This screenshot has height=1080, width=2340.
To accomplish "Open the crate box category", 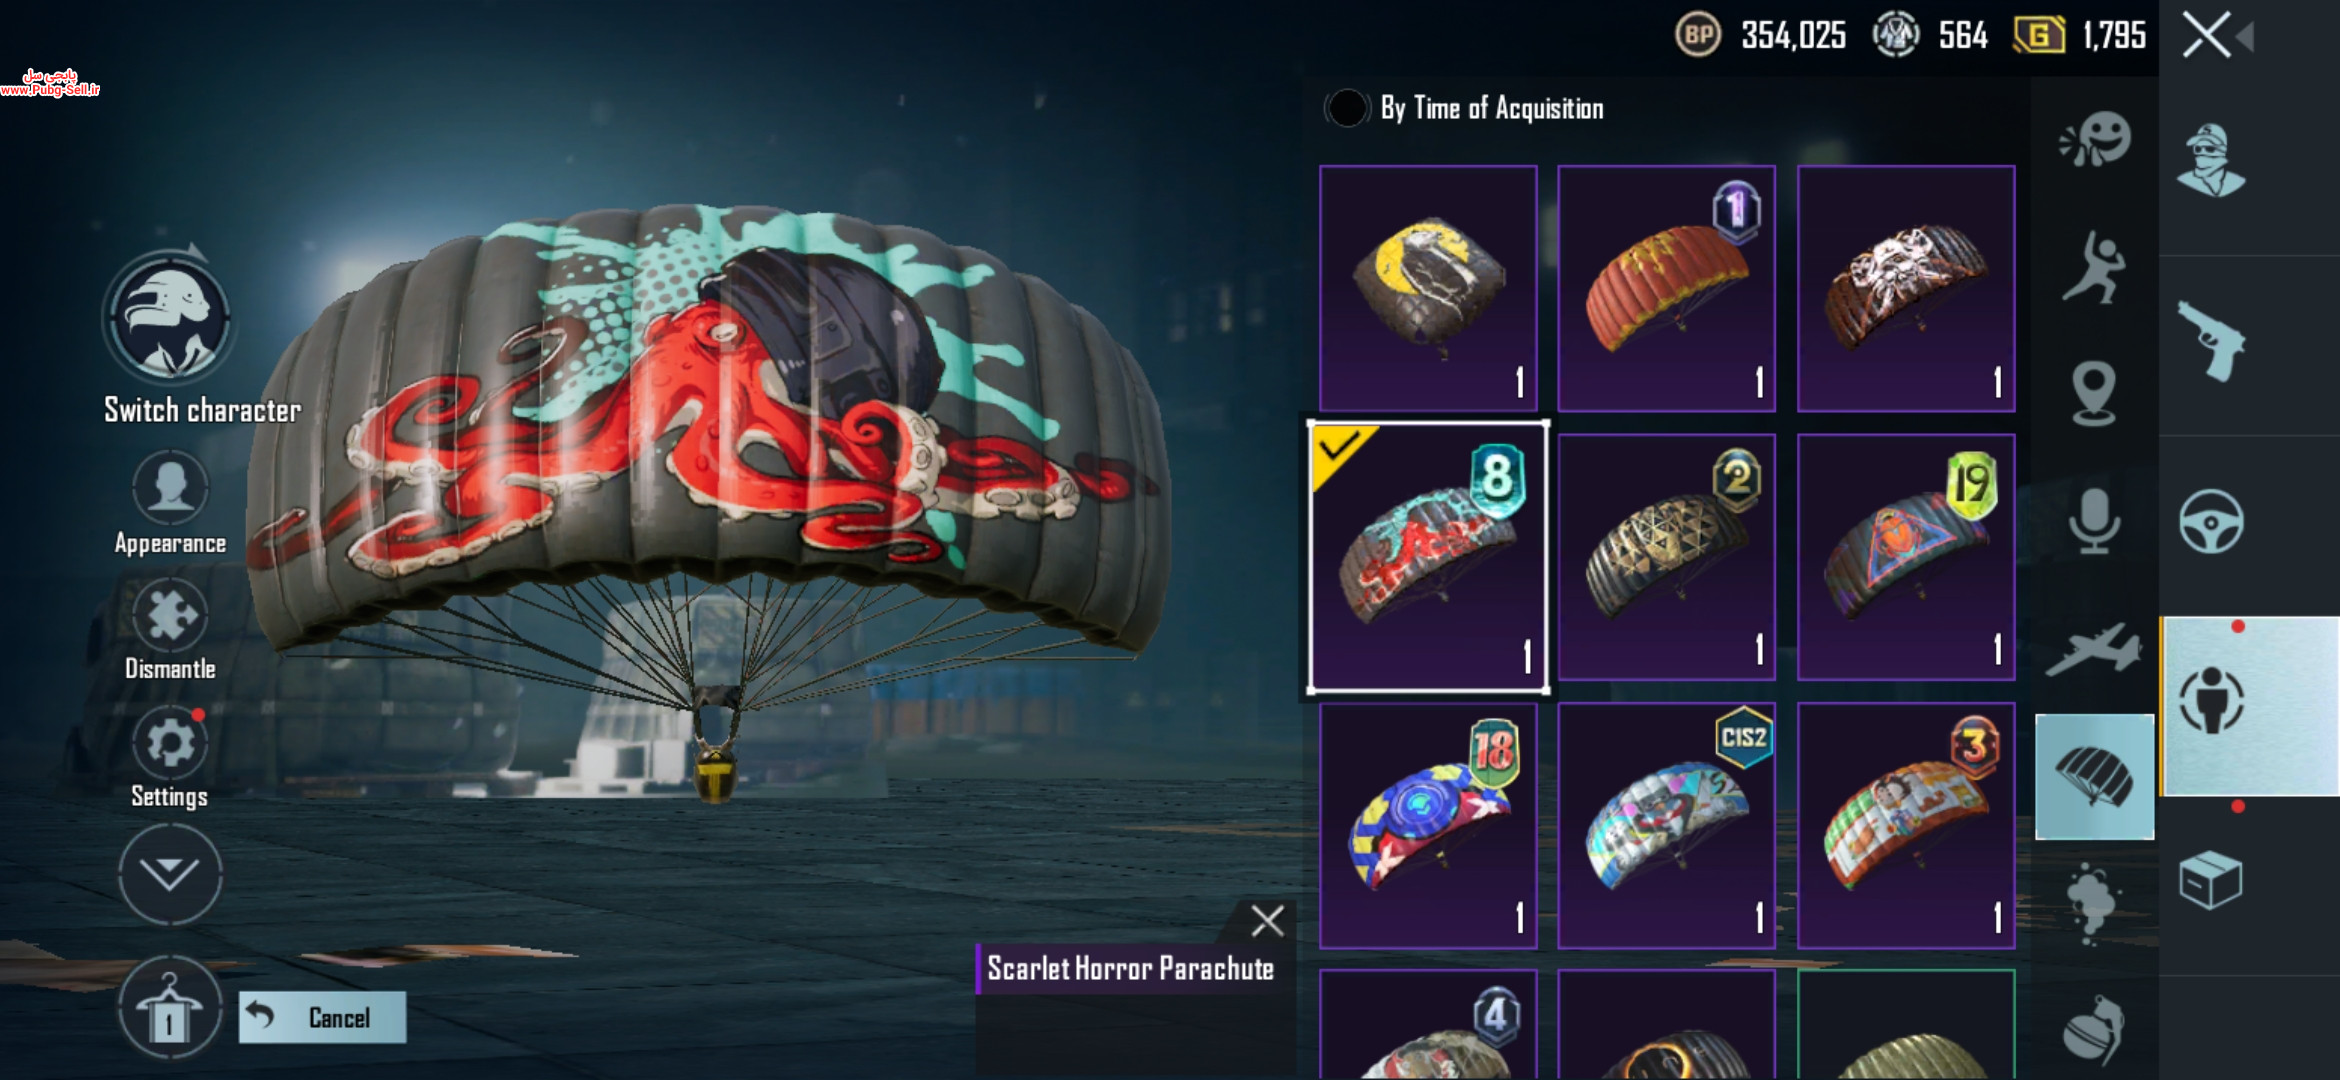I will point(2211,880).
